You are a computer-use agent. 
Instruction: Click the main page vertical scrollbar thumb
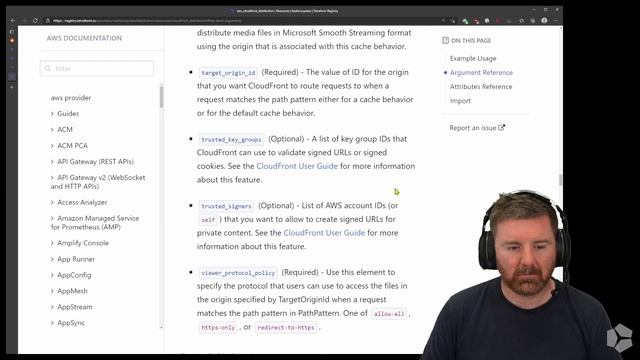(560, 180)
